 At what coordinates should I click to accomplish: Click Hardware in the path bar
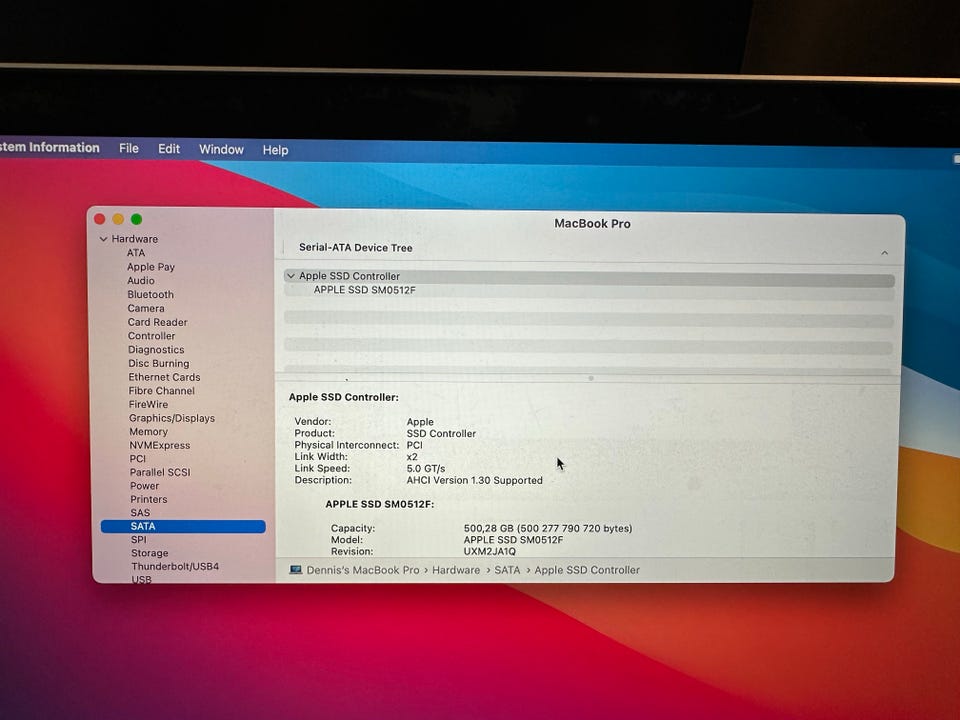coord(456,570)
